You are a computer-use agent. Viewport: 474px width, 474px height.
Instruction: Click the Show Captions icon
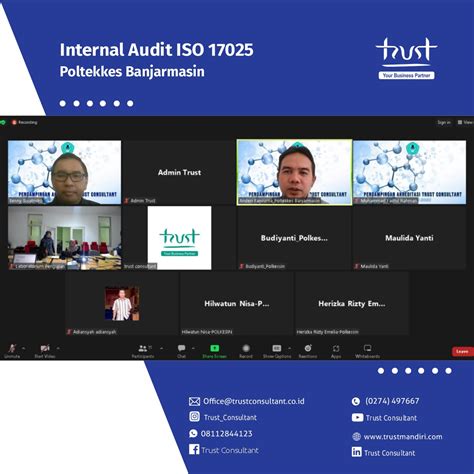(x=277, y=348)
